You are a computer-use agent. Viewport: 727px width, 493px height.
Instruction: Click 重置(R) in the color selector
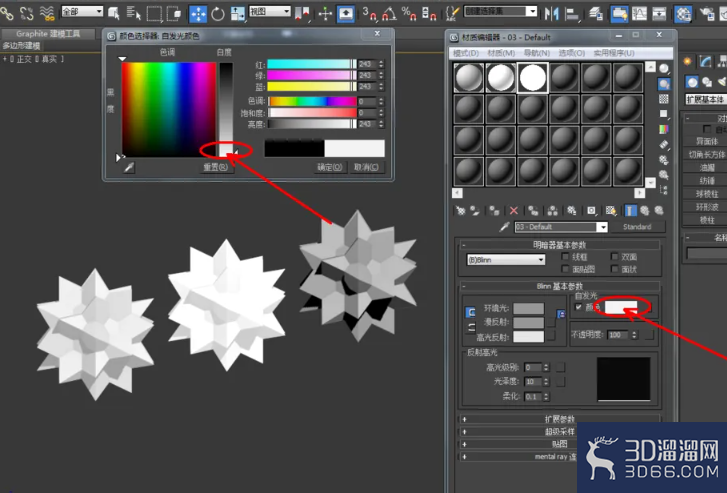click(216, 167)
